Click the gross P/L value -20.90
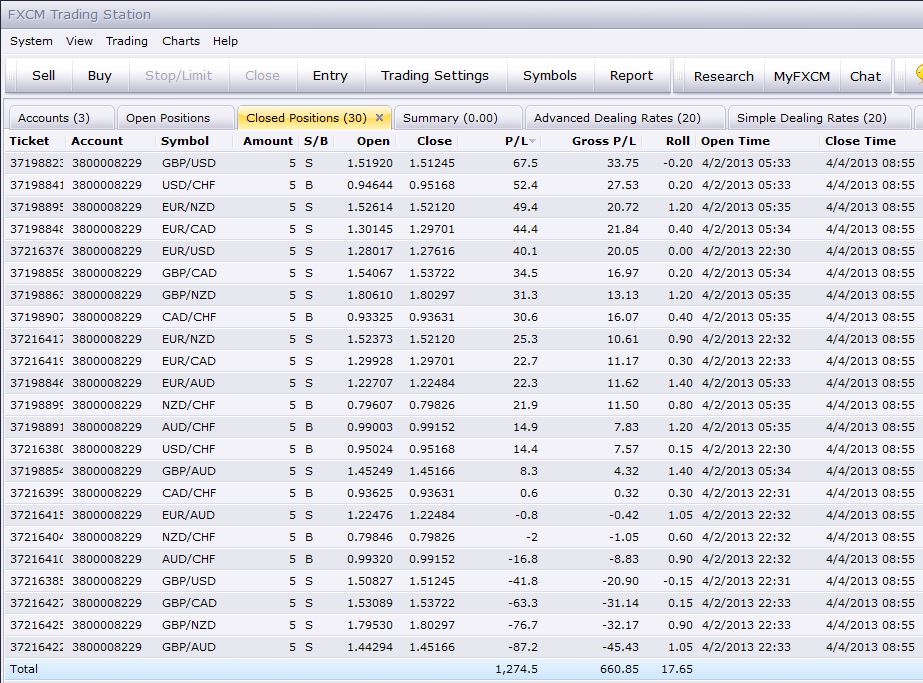 [620, 581]
